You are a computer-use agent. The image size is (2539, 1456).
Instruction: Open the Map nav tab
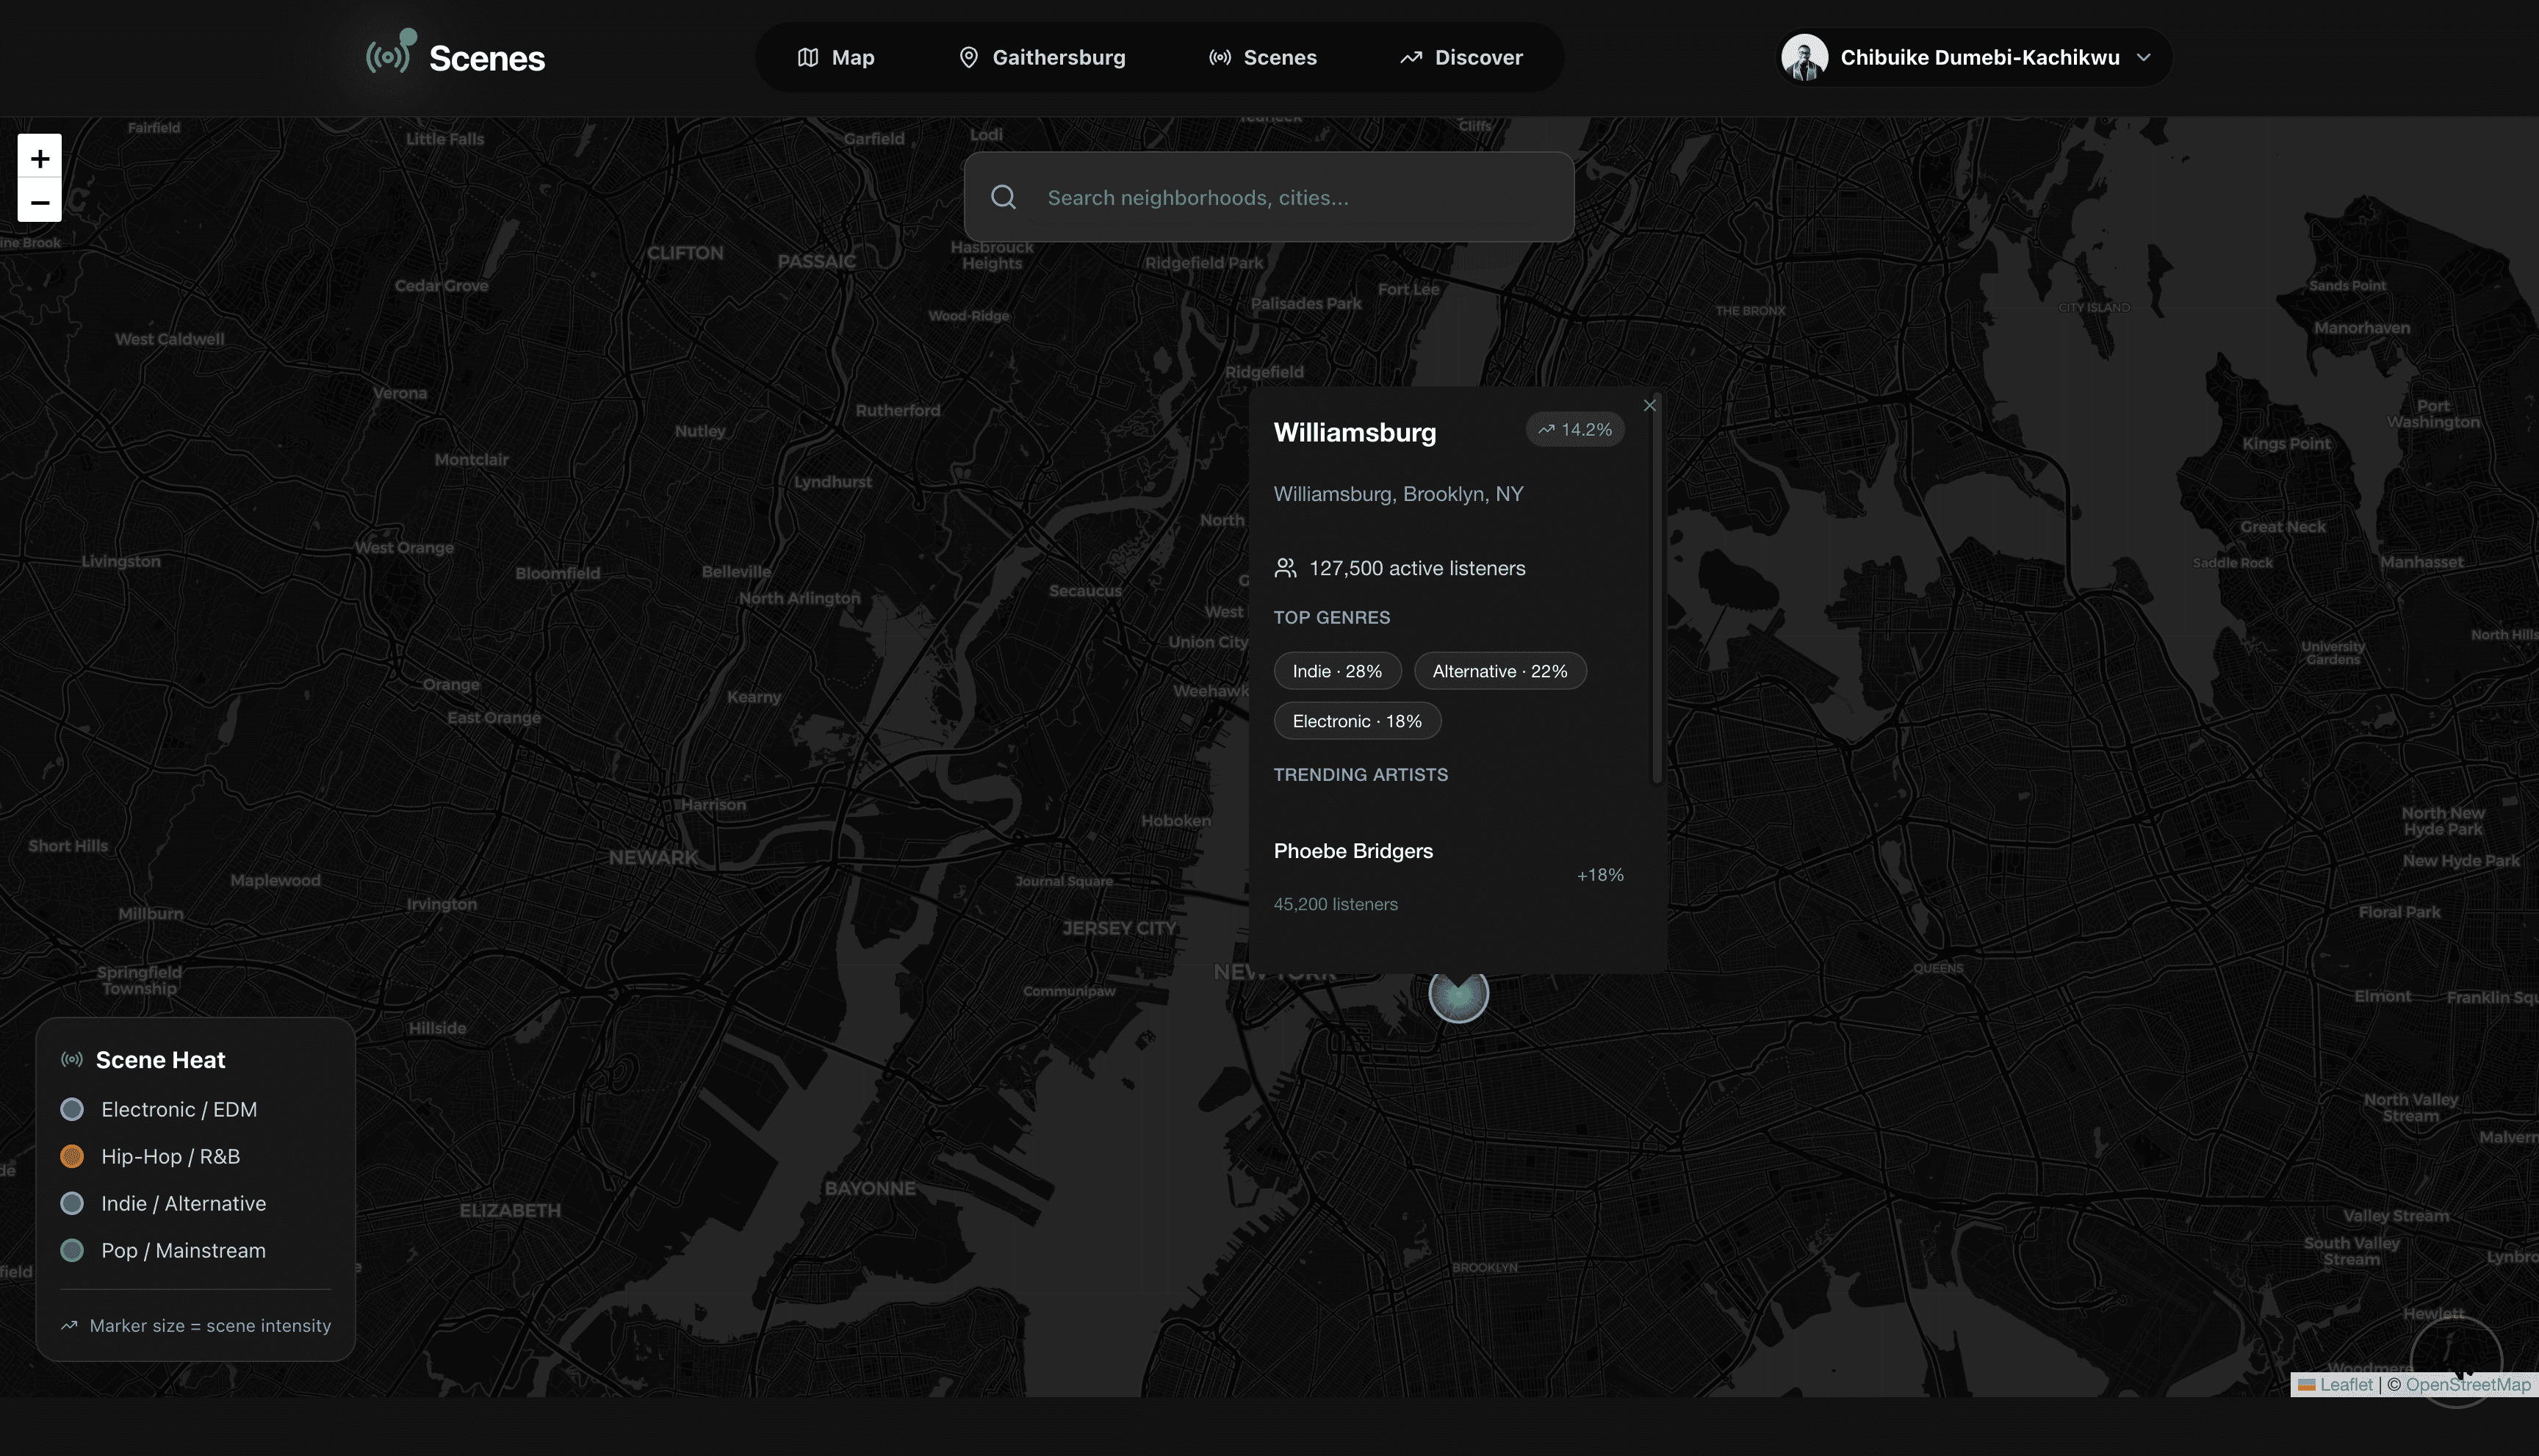(x=836, y=57)
